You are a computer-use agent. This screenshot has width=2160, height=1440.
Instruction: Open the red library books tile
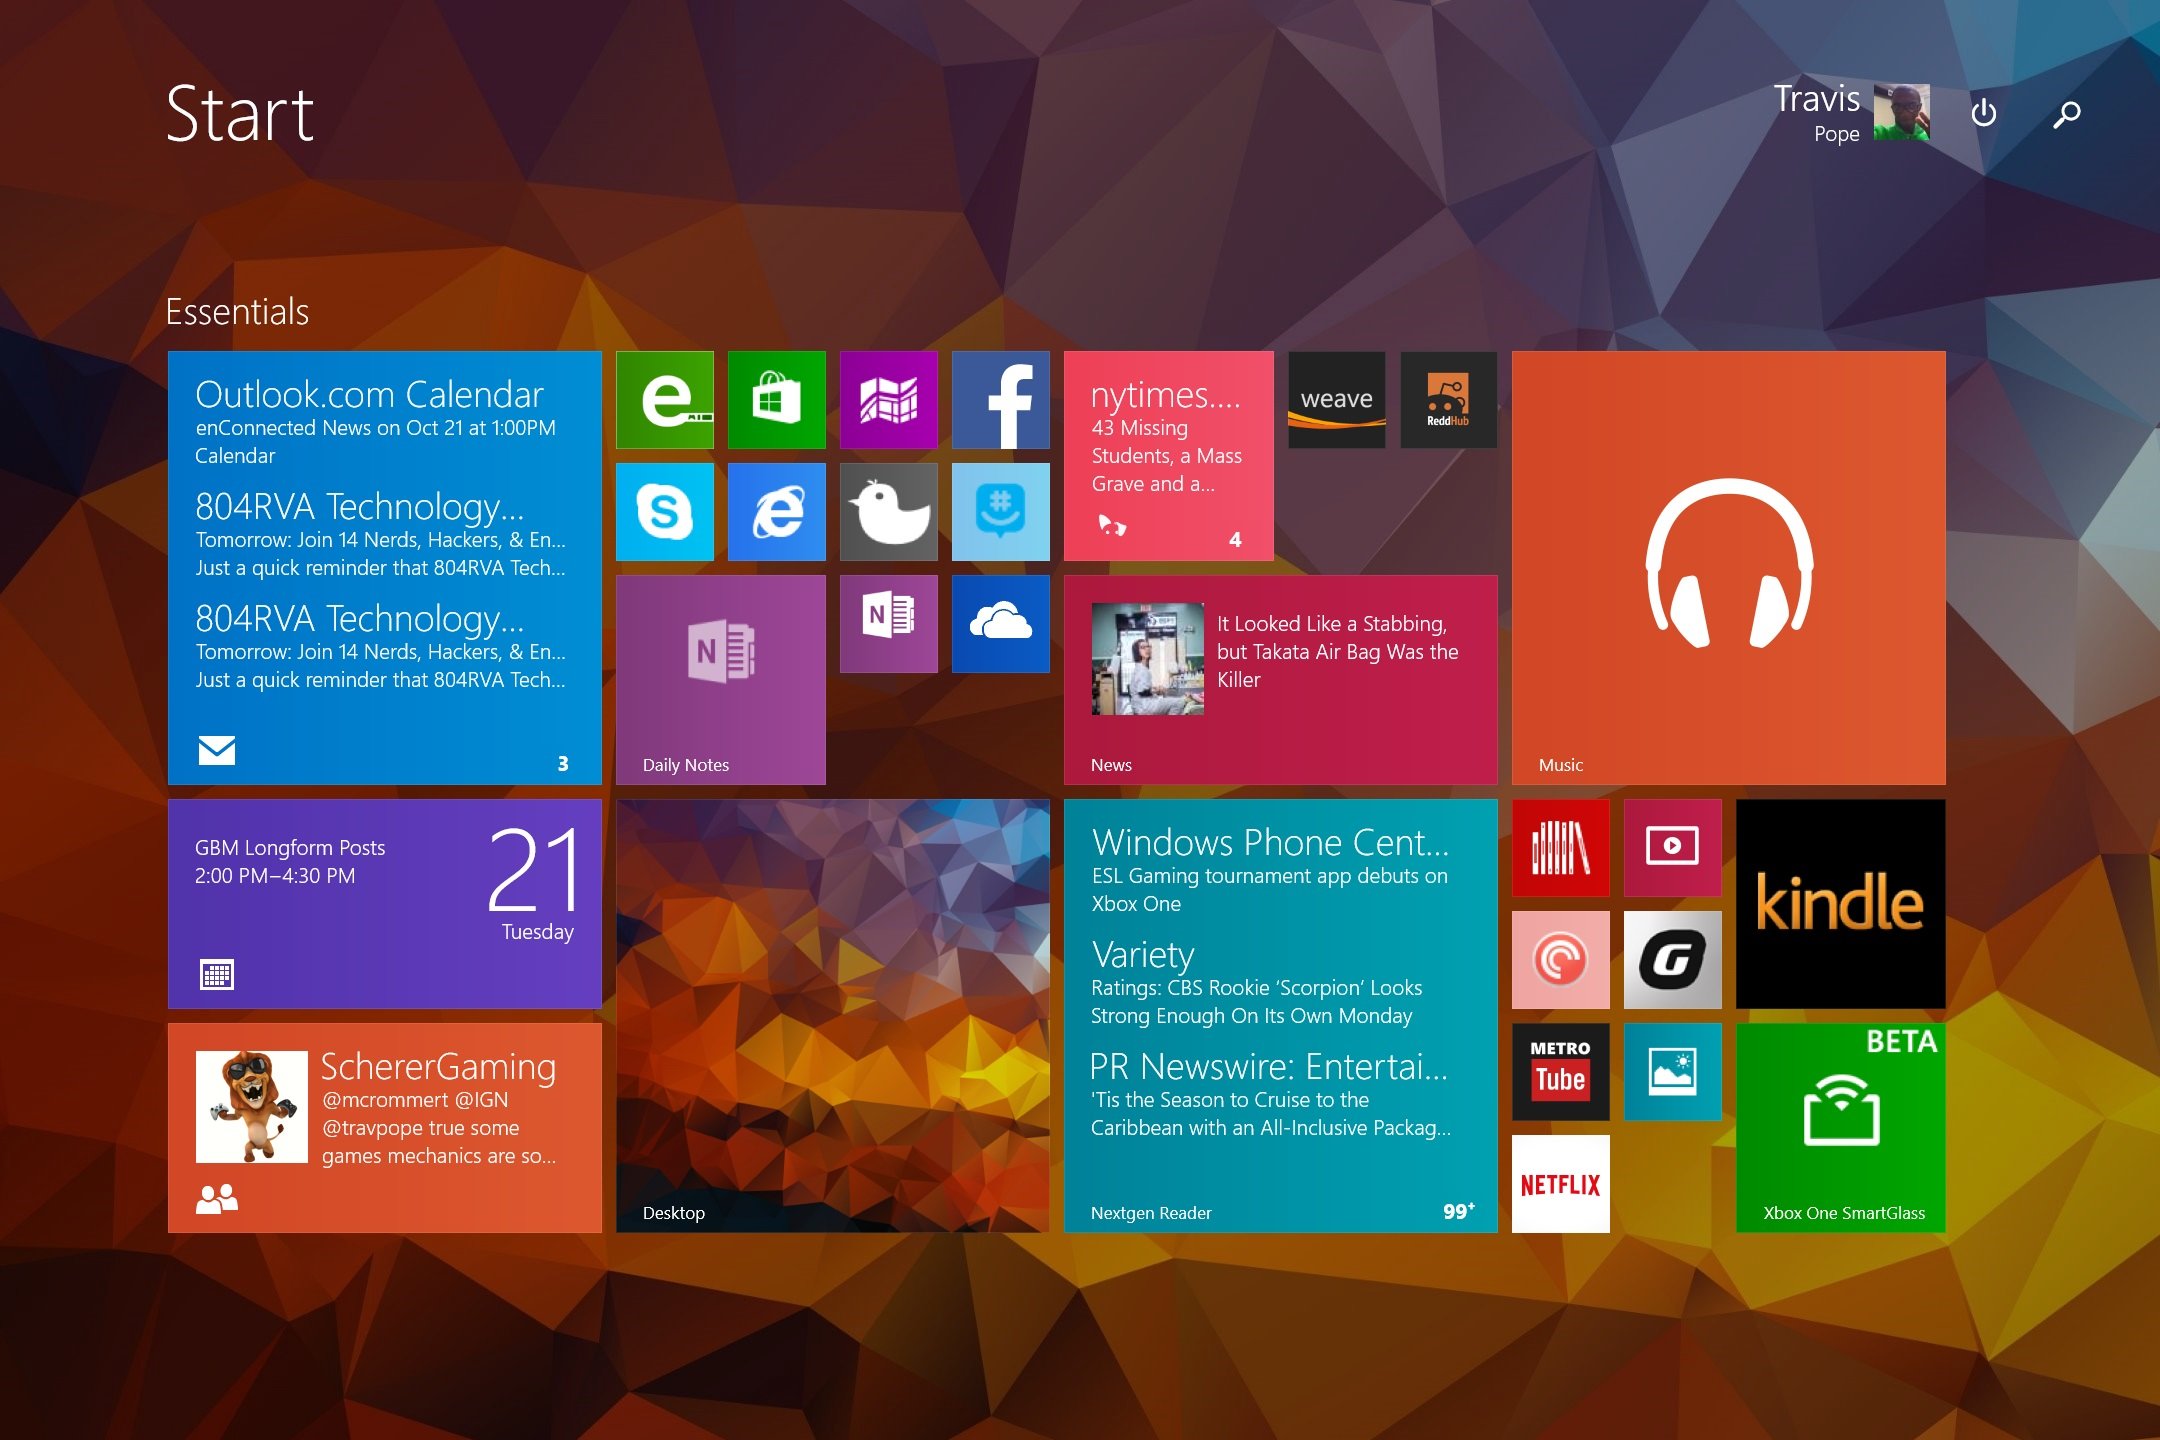[1561, 848]
